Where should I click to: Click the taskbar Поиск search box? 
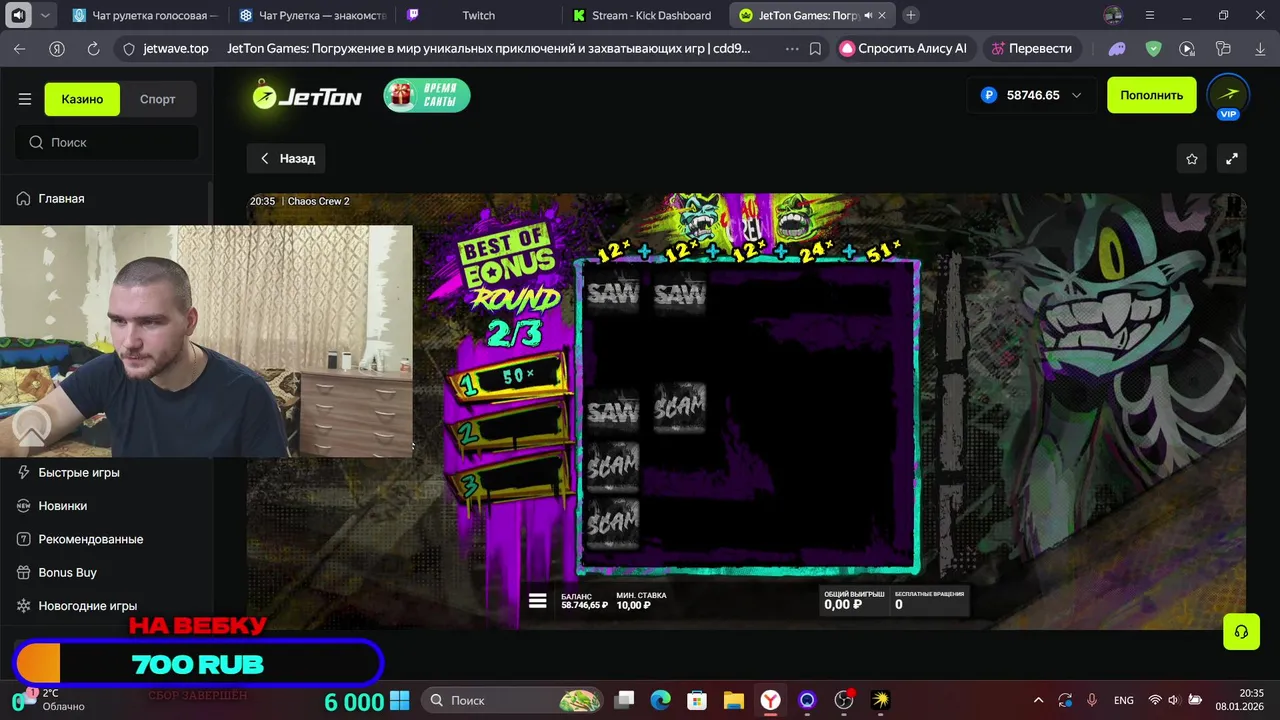(x=512, y=700)
